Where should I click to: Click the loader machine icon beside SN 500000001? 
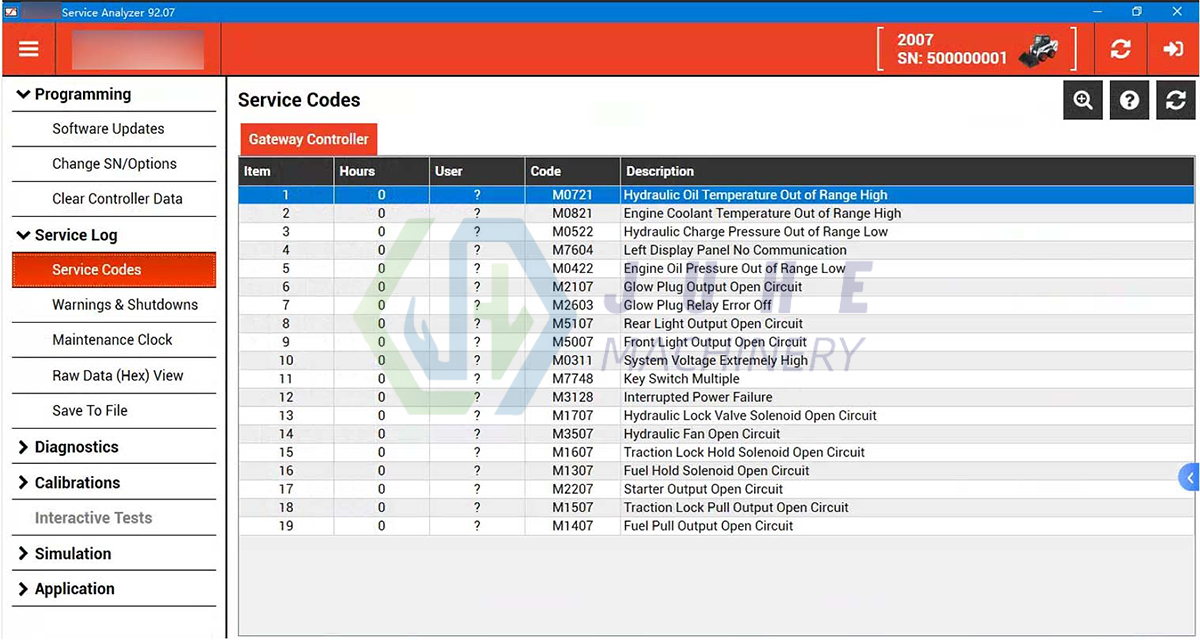point(1040,46)
